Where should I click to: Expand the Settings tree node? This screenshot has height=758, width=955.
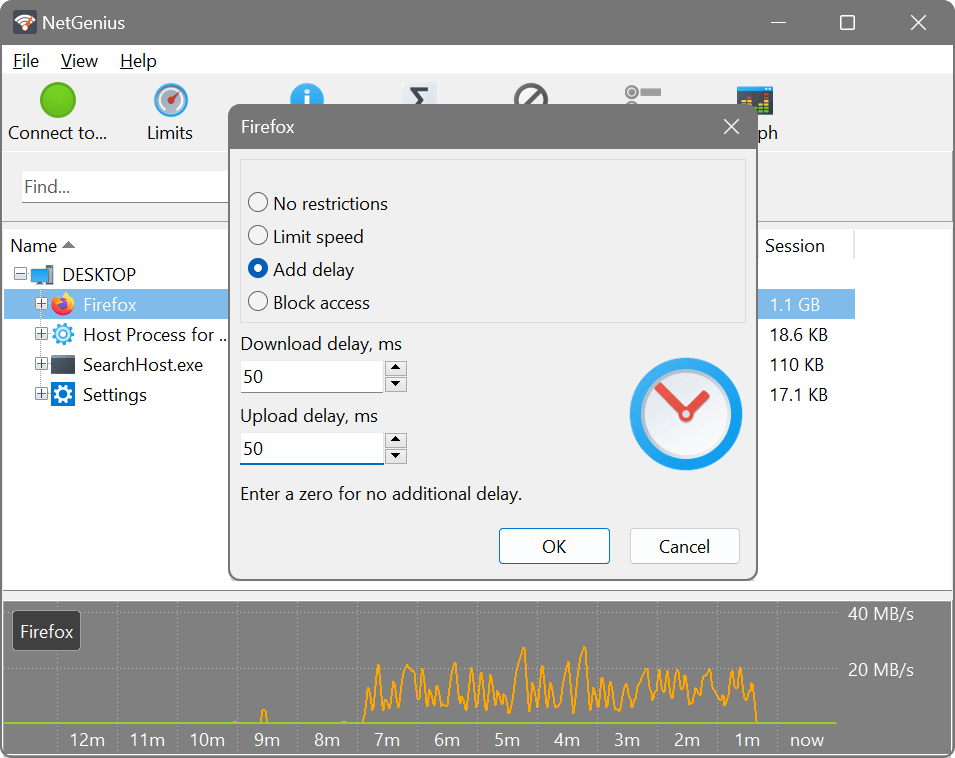[41, 393]
